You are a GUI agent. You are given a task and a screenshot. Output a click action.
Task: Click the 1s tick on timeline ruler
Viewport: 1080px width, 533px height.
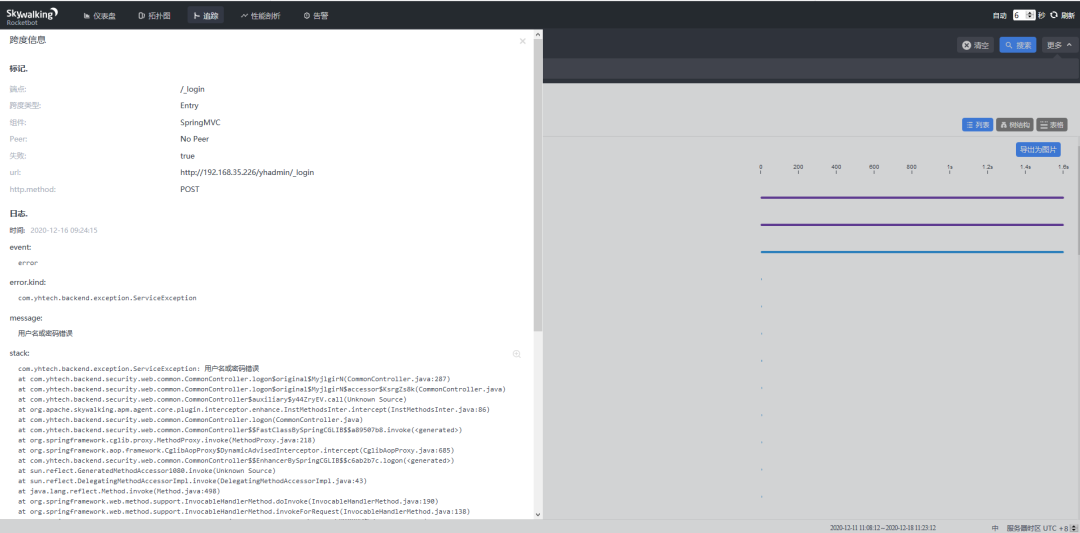tap(949, 167)
